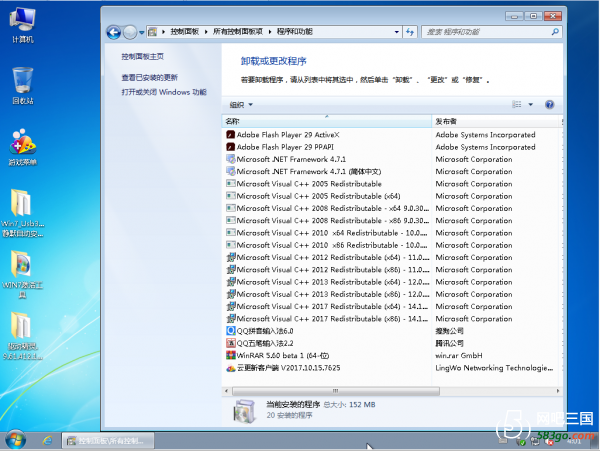Sort list by 发布者 column header

tap(496, 121)
